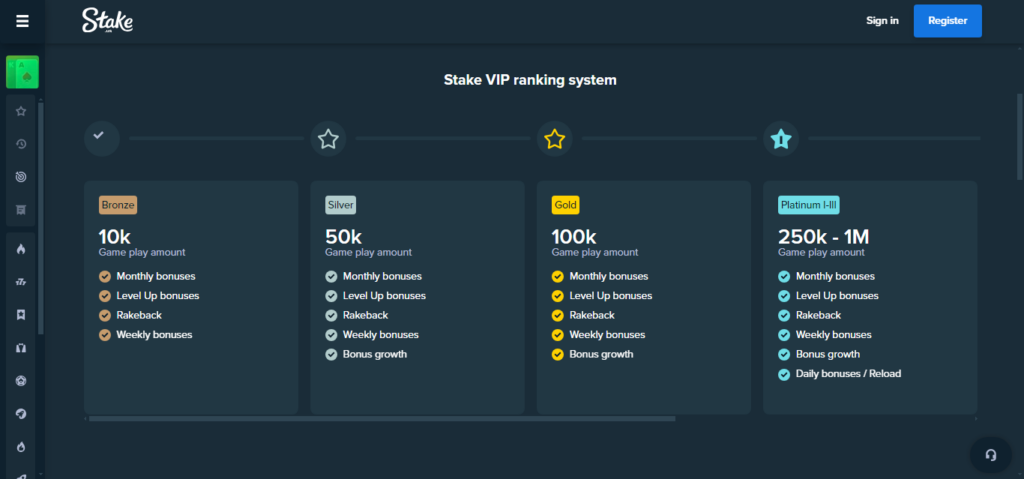Click the horizontal scrollbar under rank cards
Screen dimensions: 1024x479
click(x=382, y=418)
